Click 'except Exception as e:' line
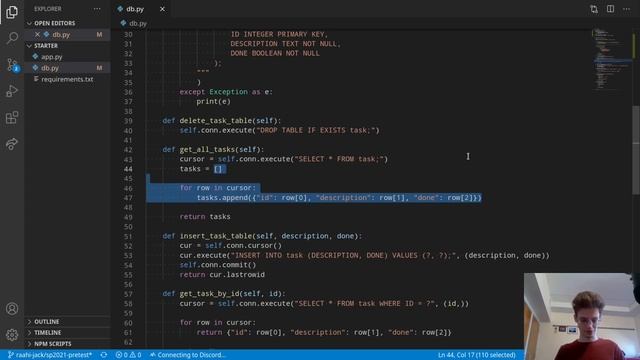Screen dimensions: 640x360 (226, 92)
